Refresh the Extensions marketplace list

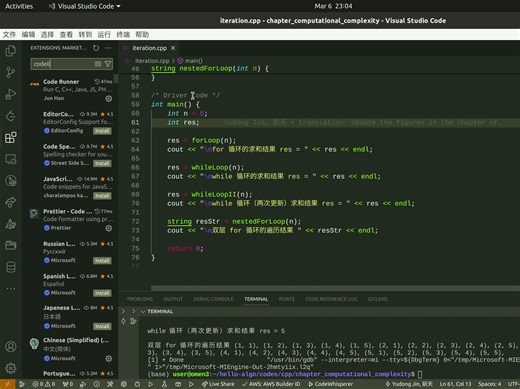96,48
